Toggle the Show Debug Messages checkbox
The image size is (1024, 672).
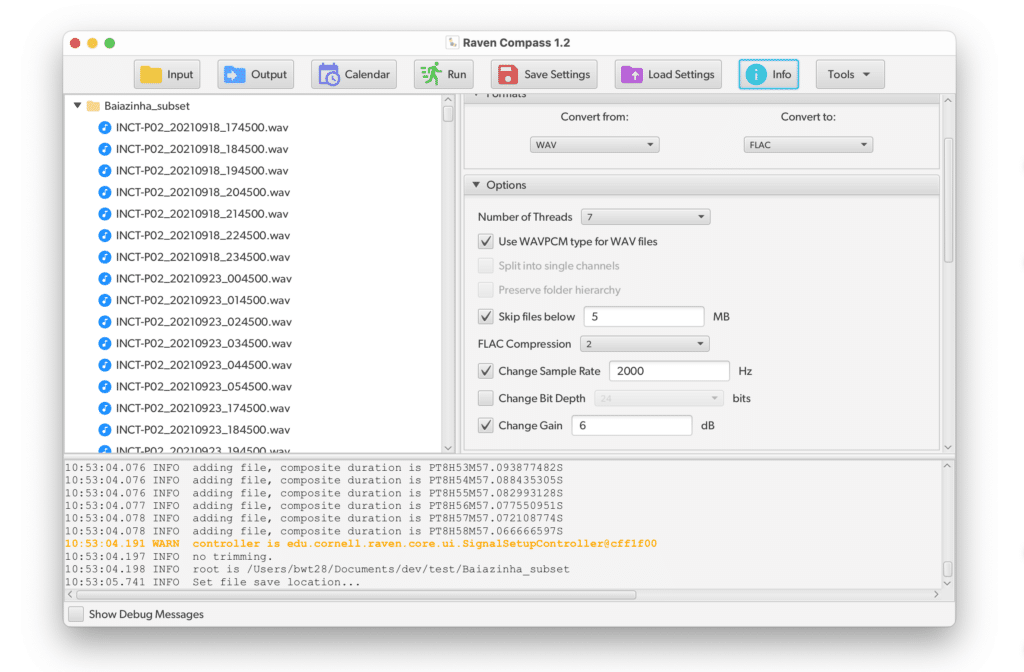(75, 614)
